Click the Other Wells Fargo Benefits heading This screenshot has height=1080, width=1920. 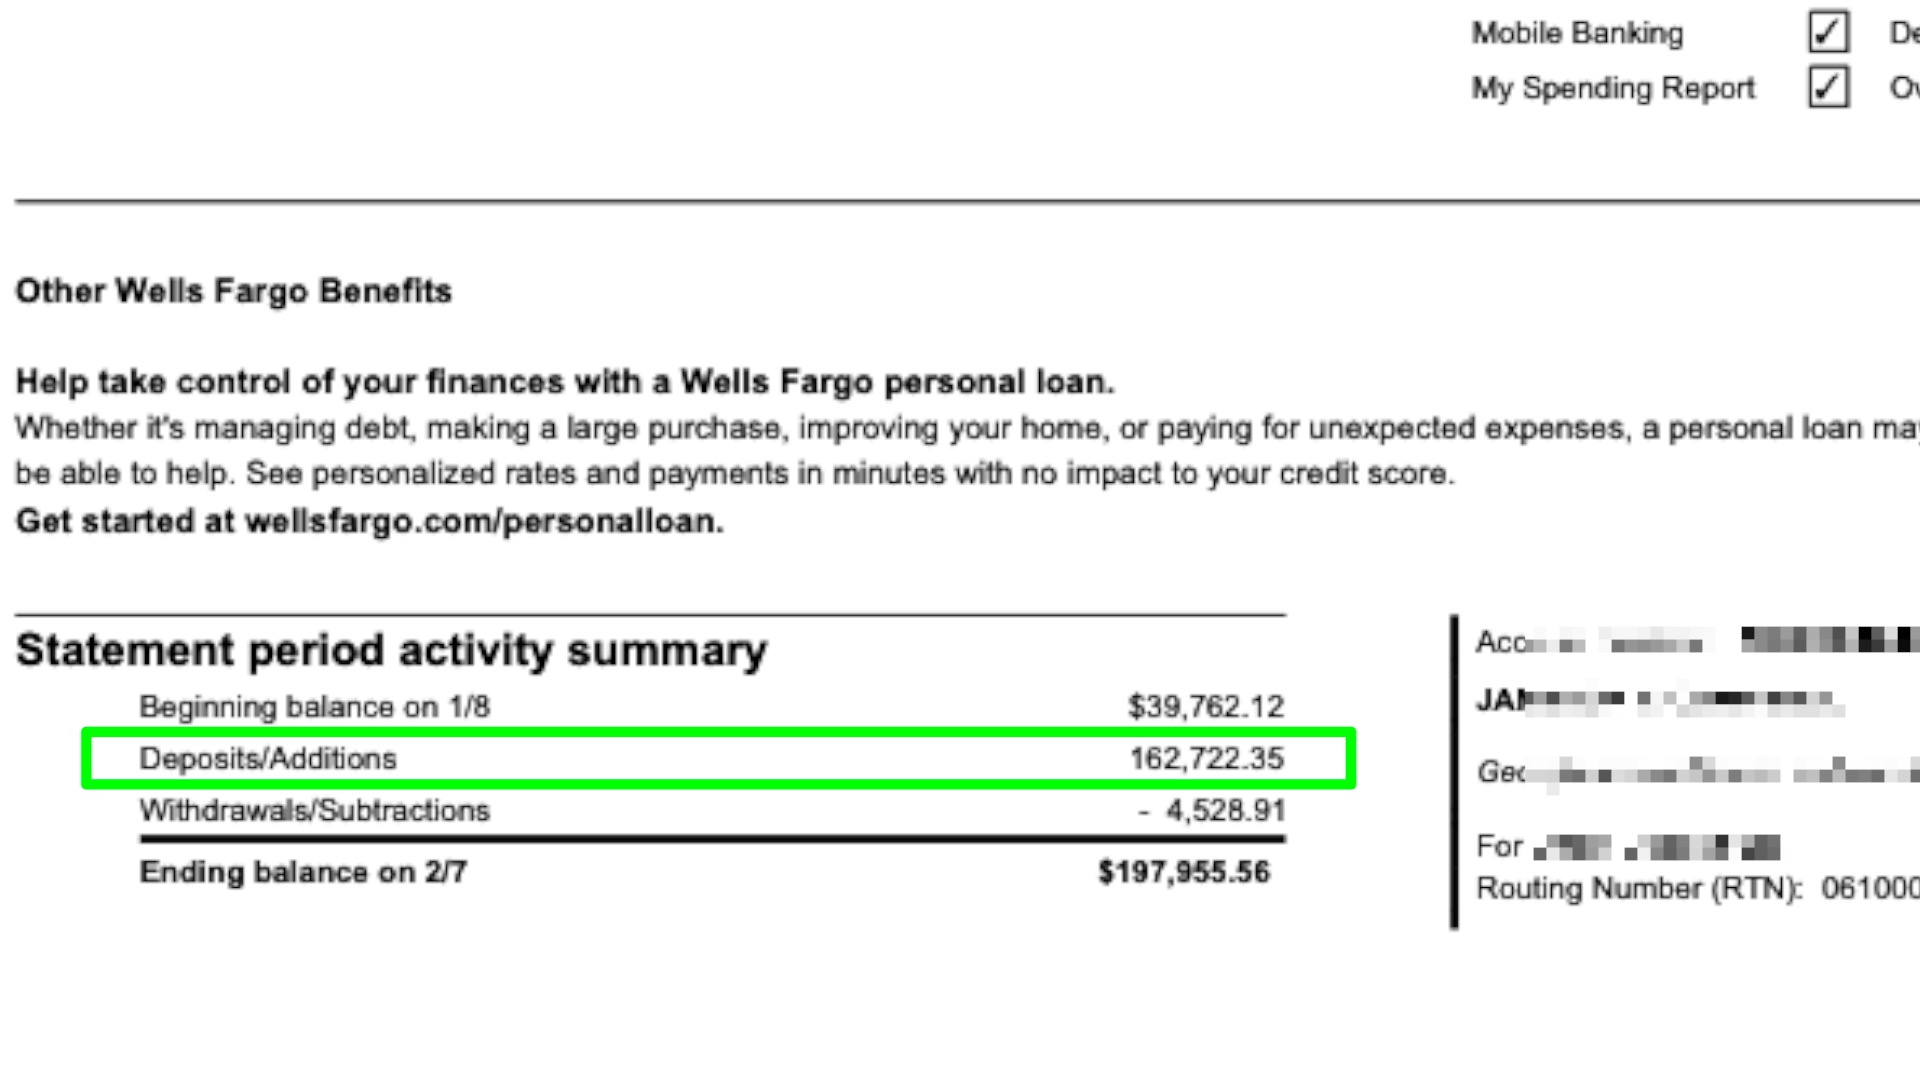tap(233, 291)
